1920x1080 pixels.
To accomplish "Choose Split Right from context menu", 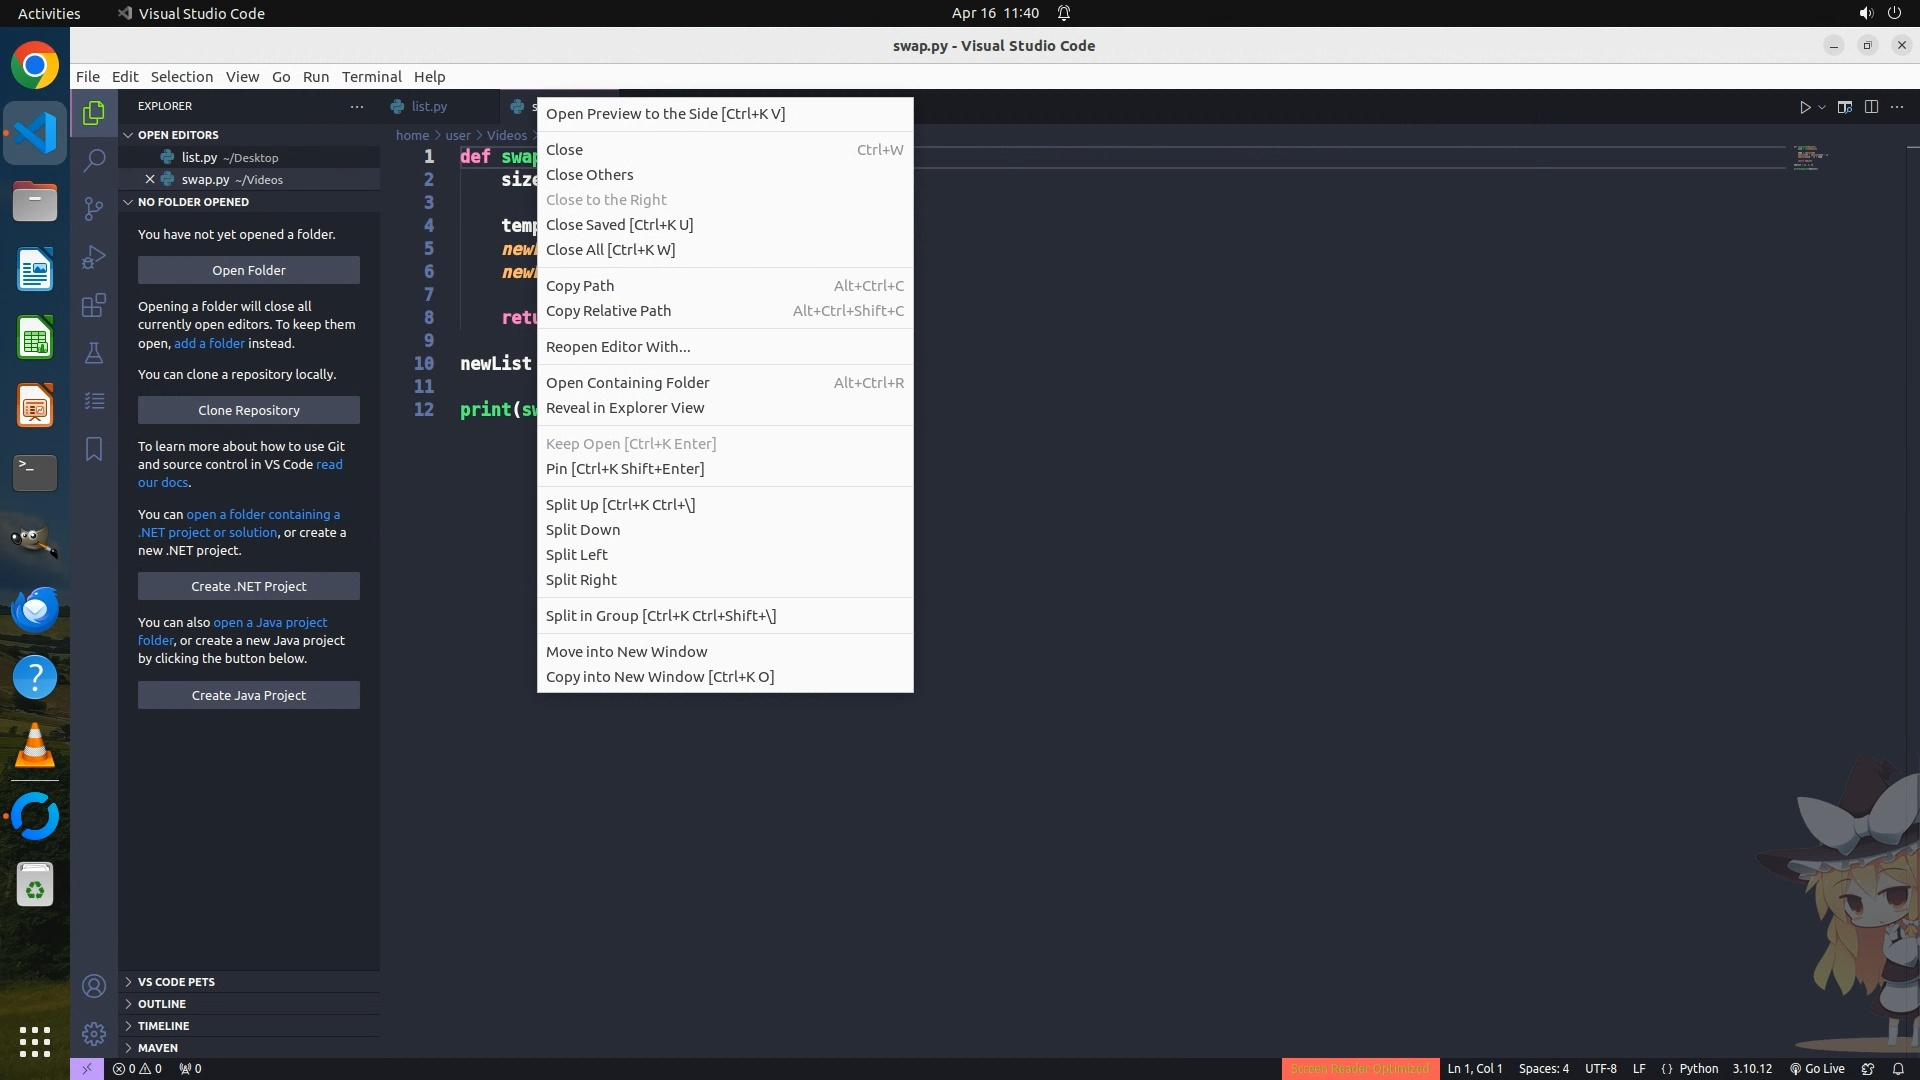I will coord(581,580).
